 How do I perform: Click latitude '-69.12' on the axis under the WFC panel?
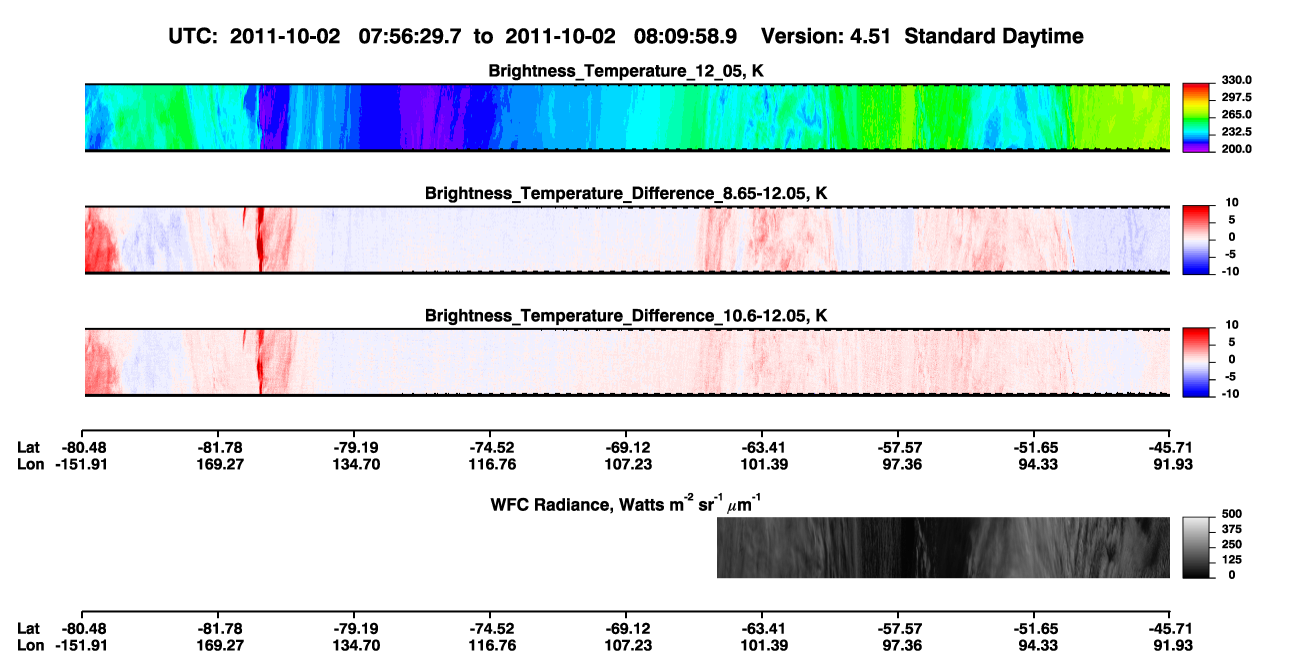pos(628,629)
